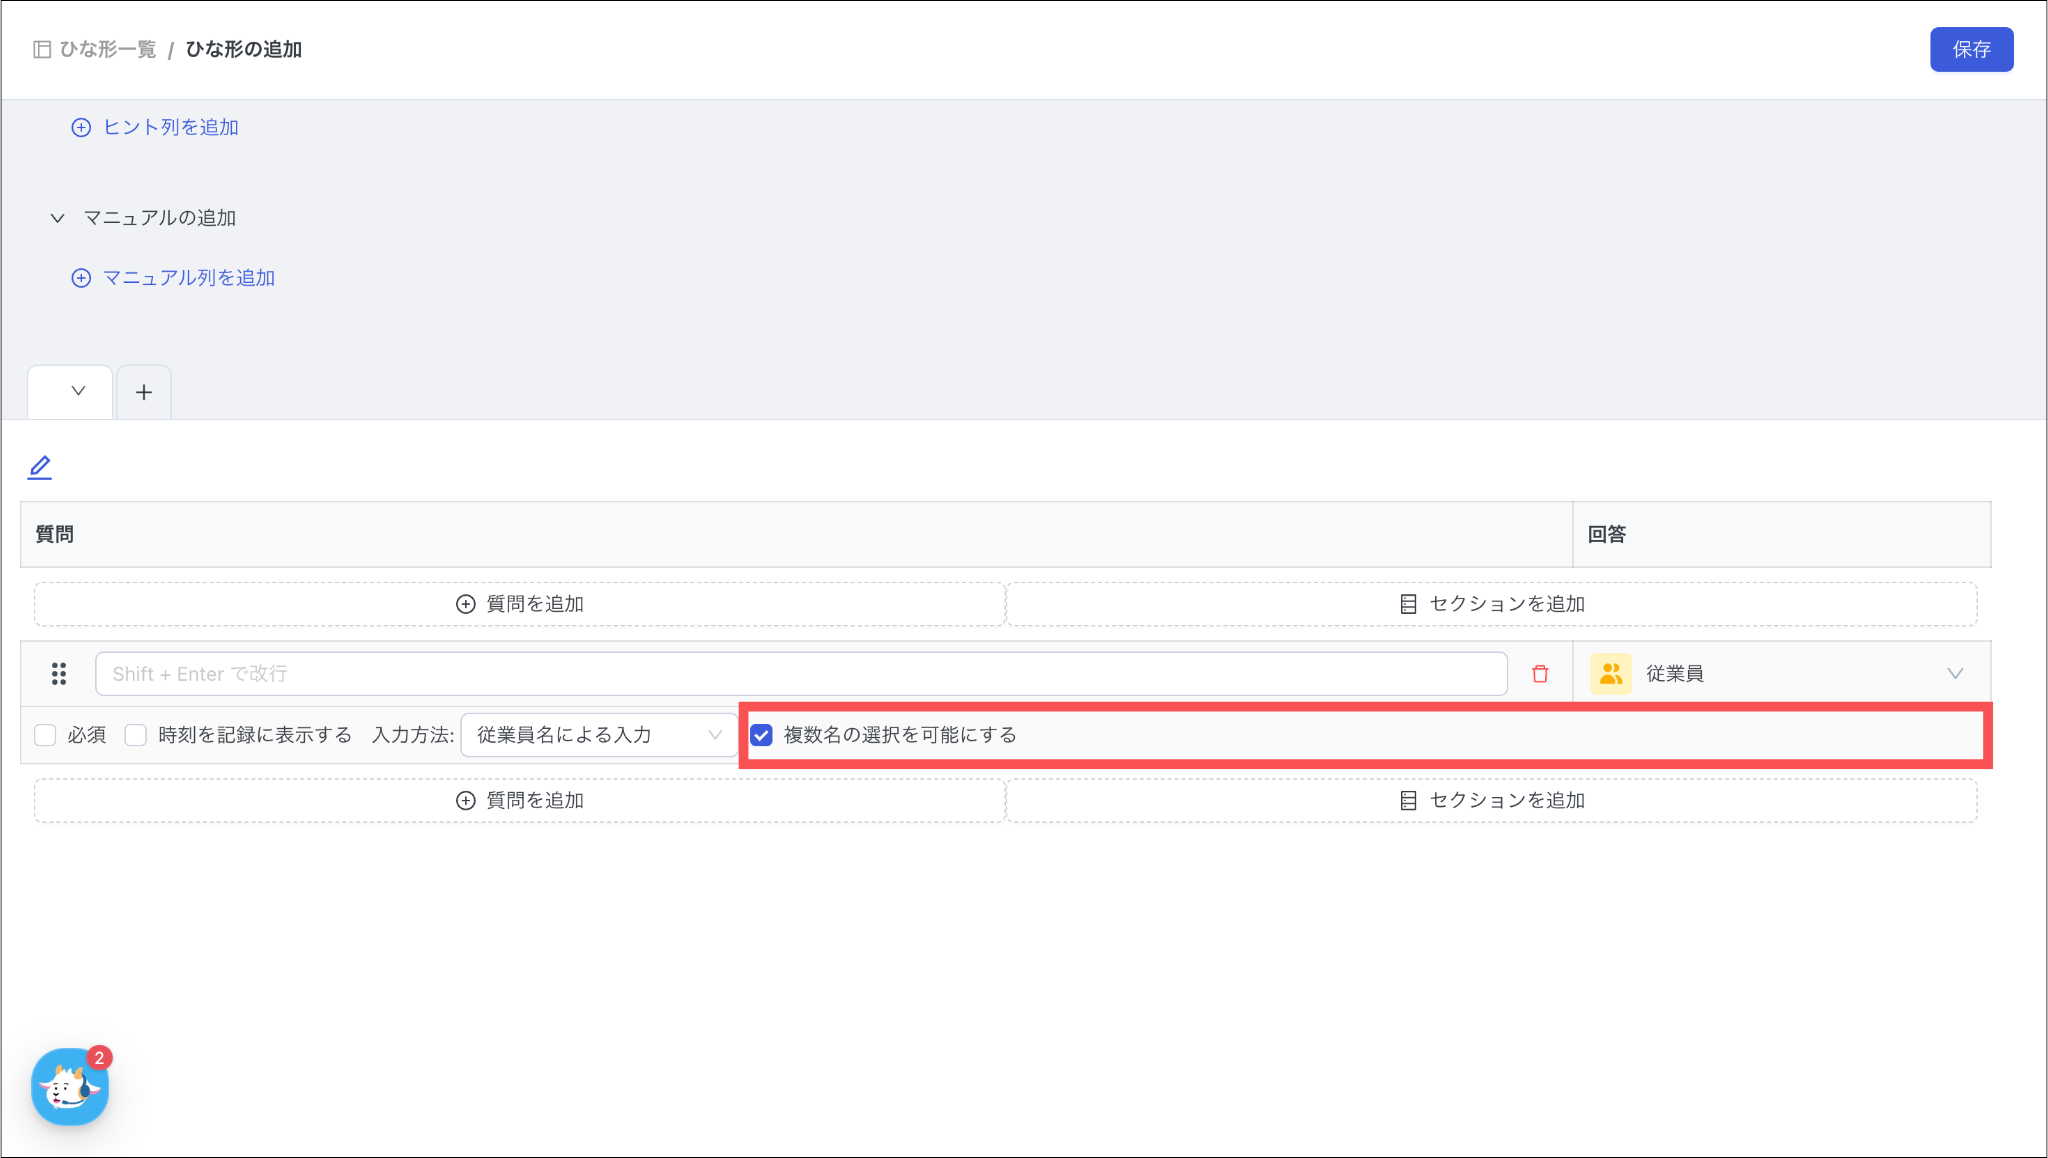The height and width of the screenshot is (1158, 2048).
Task: Enable 時刻を記録に表示する checkbox
Action: (136, 735)
